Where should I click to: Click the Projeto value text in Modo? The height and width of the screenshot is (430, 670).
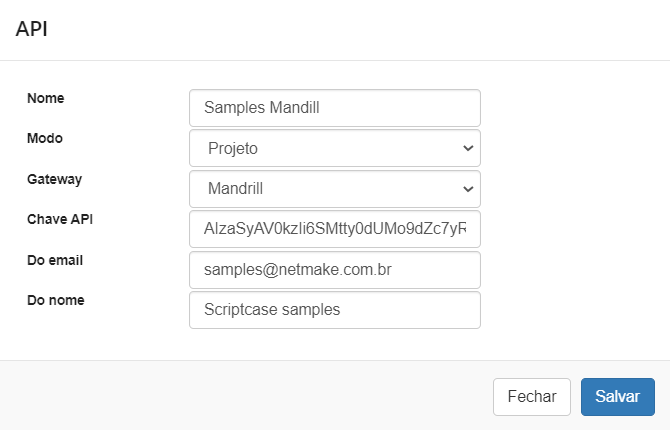(233, 148)
